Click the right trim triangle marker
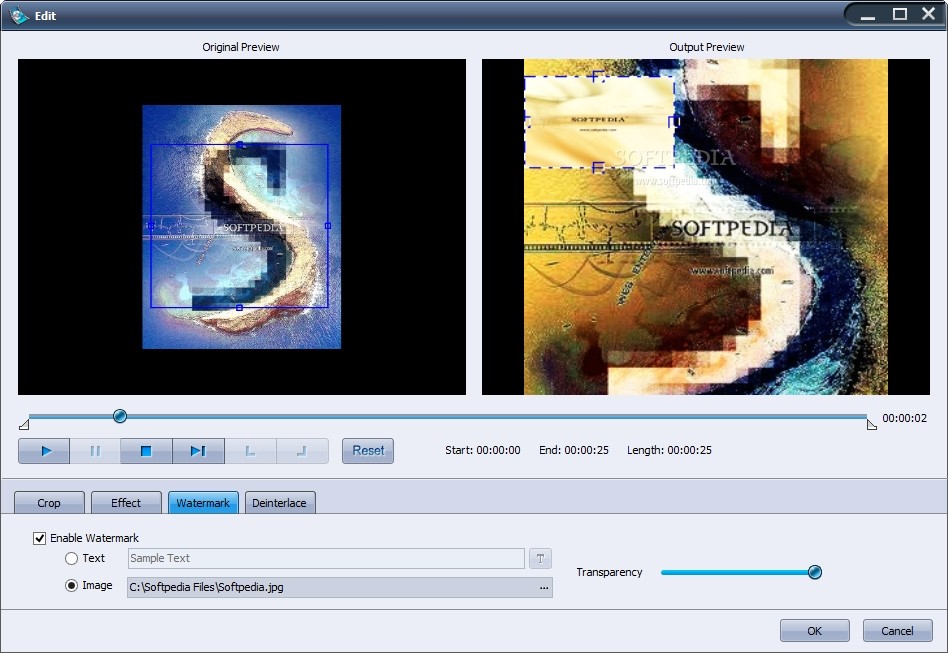Image resolution: width=948 pixels, height=653 pixels. pyautogui.click(x=871, y=424)
